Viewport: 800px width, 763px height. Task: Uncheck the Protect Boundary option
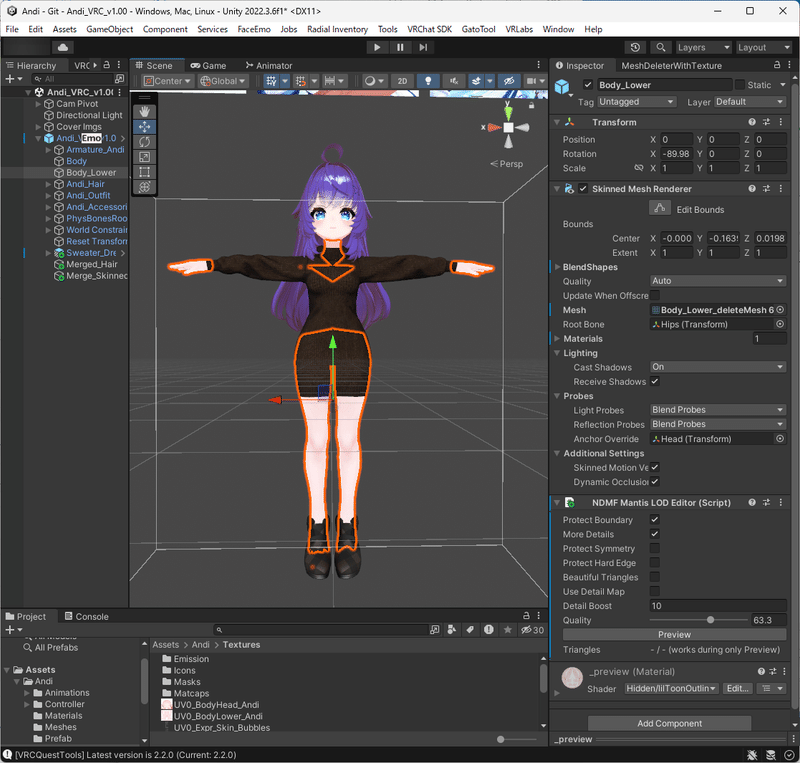(657, 519)
